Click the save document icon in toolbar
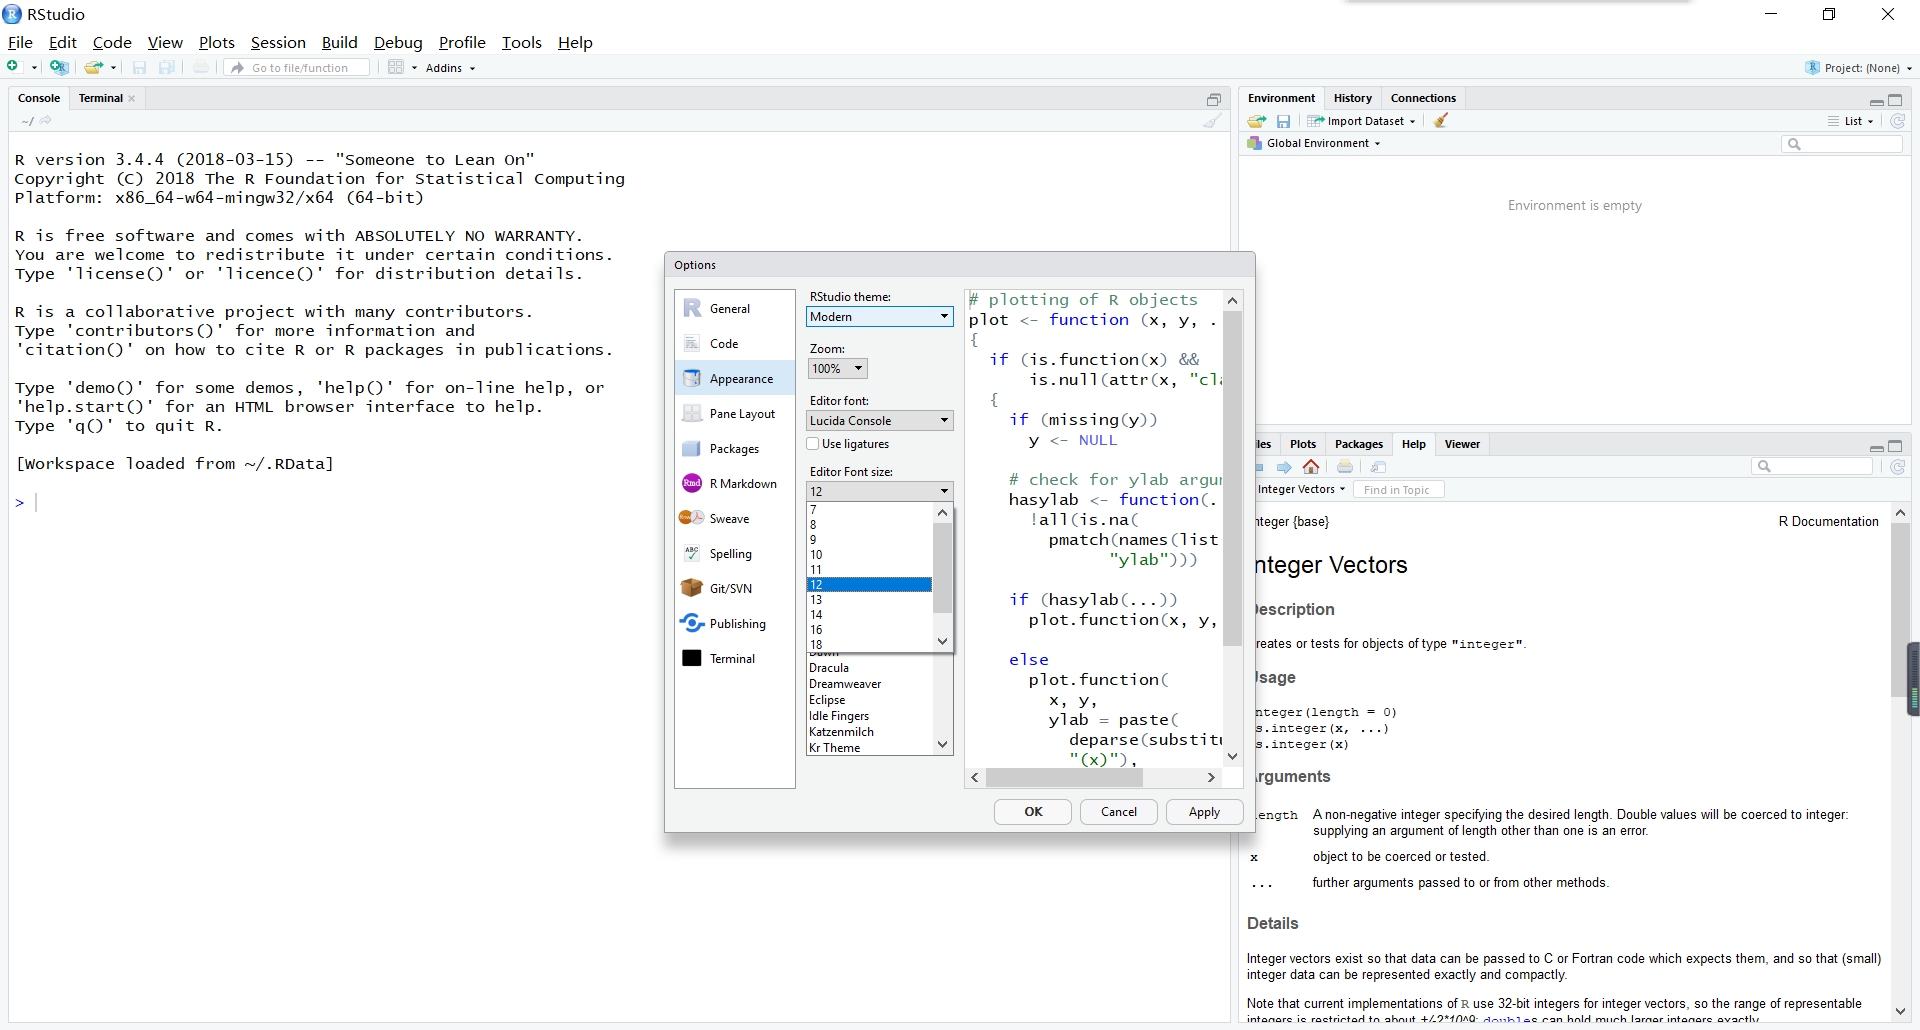The image size is (1920, 1030). (139, 67)
